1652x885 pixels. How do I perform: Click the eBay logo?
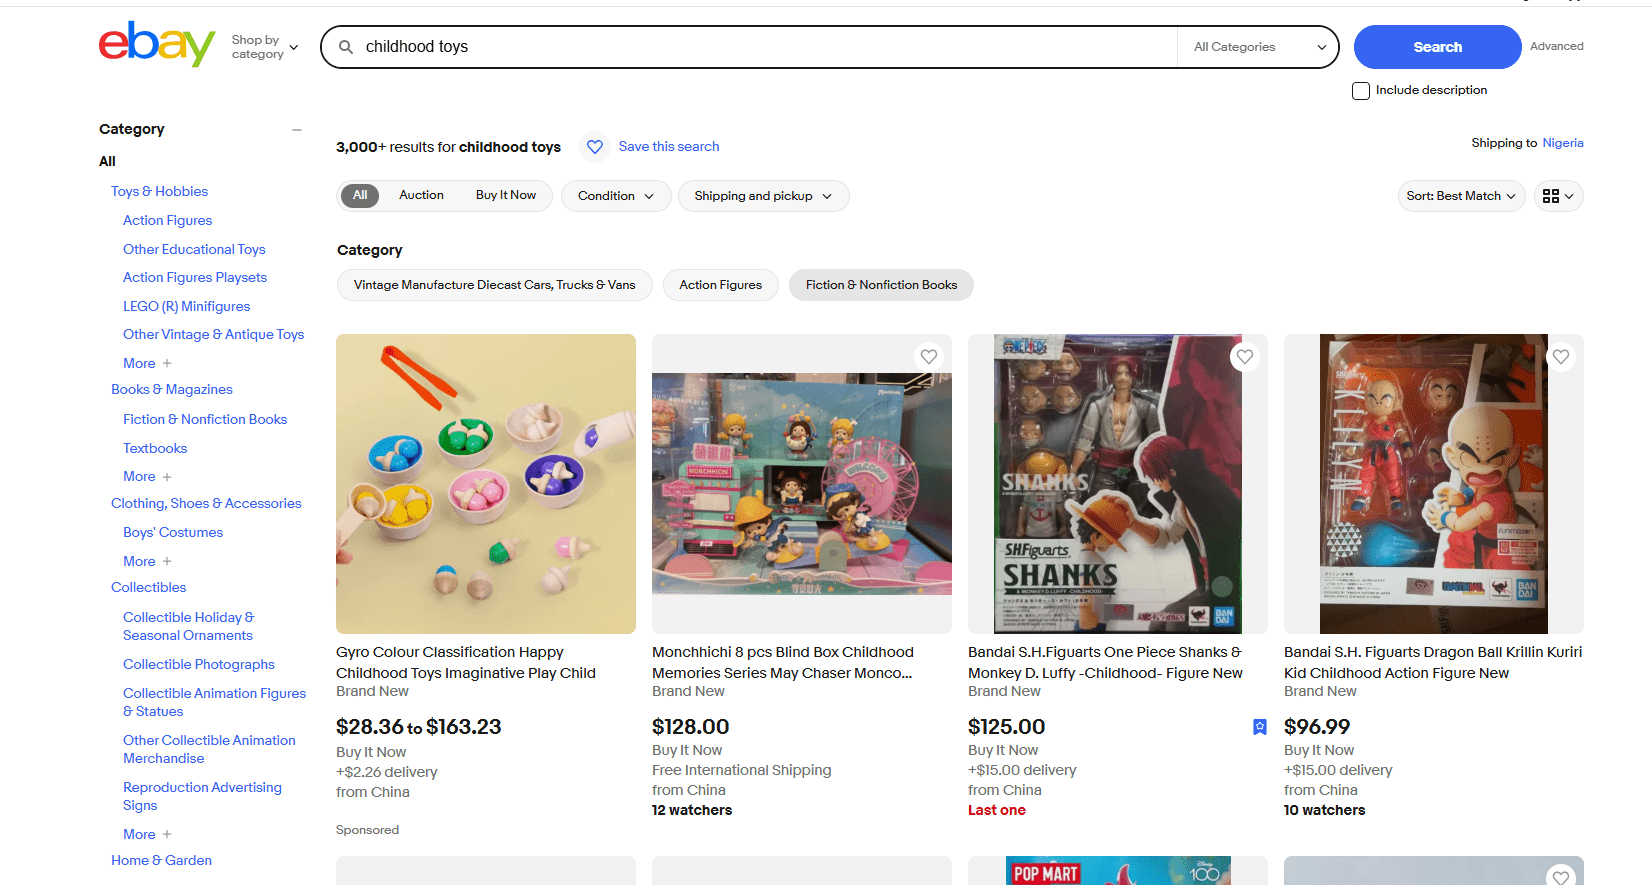pyautogui.click(x=157, y=44)
